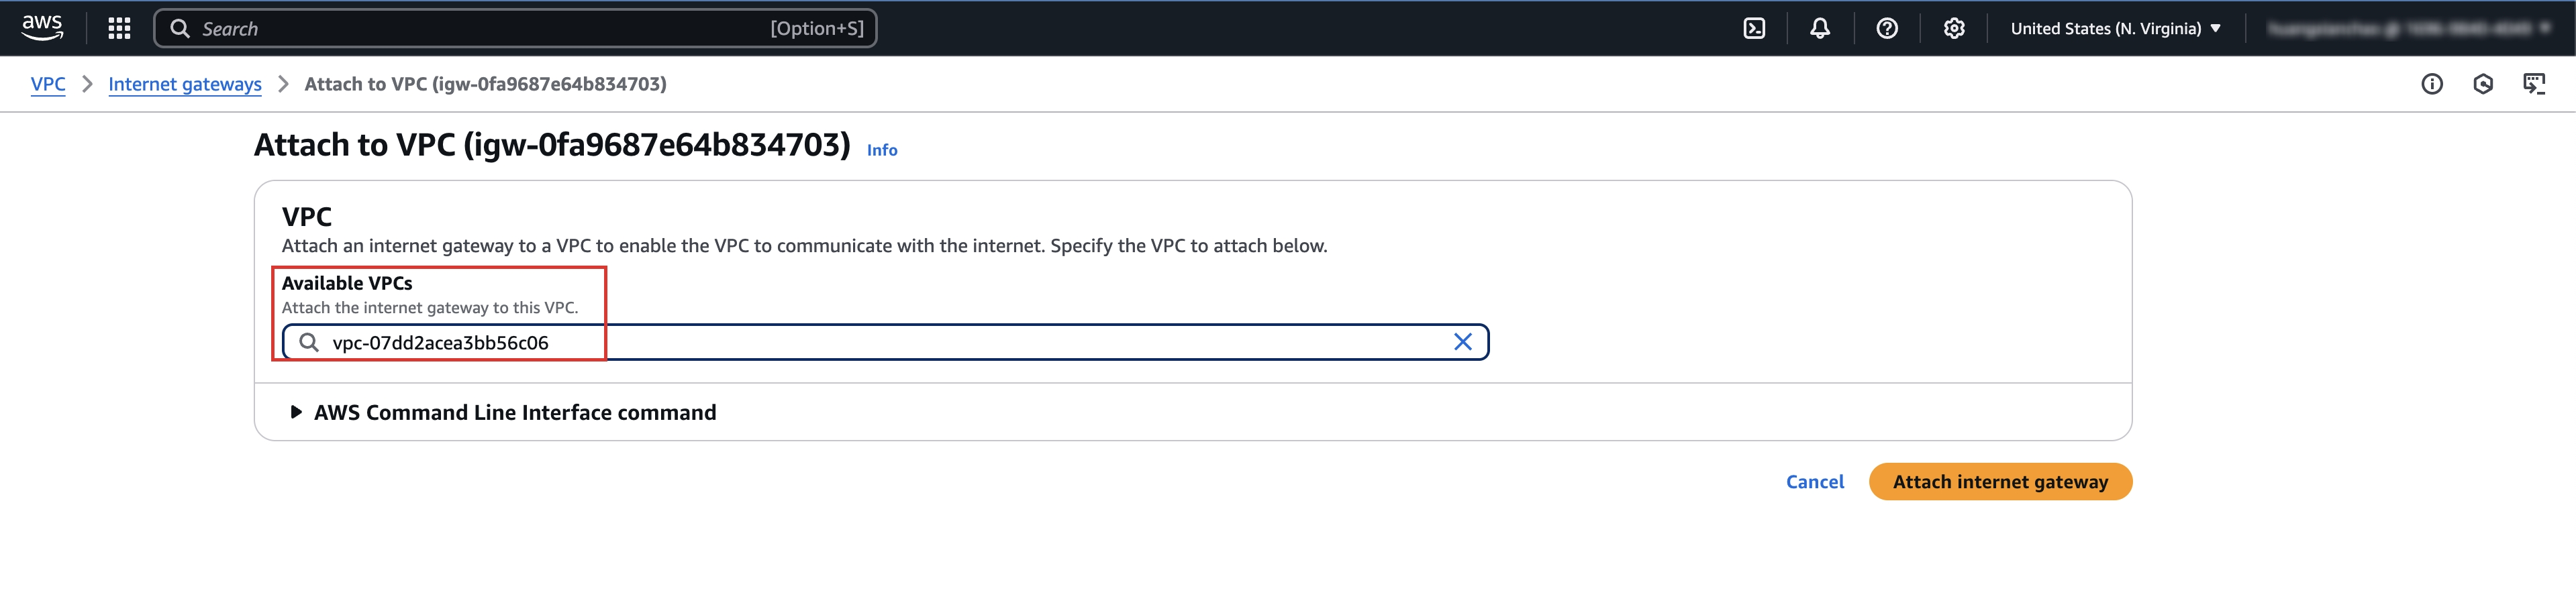Click the AWS logo home icon

click(42, 28)
